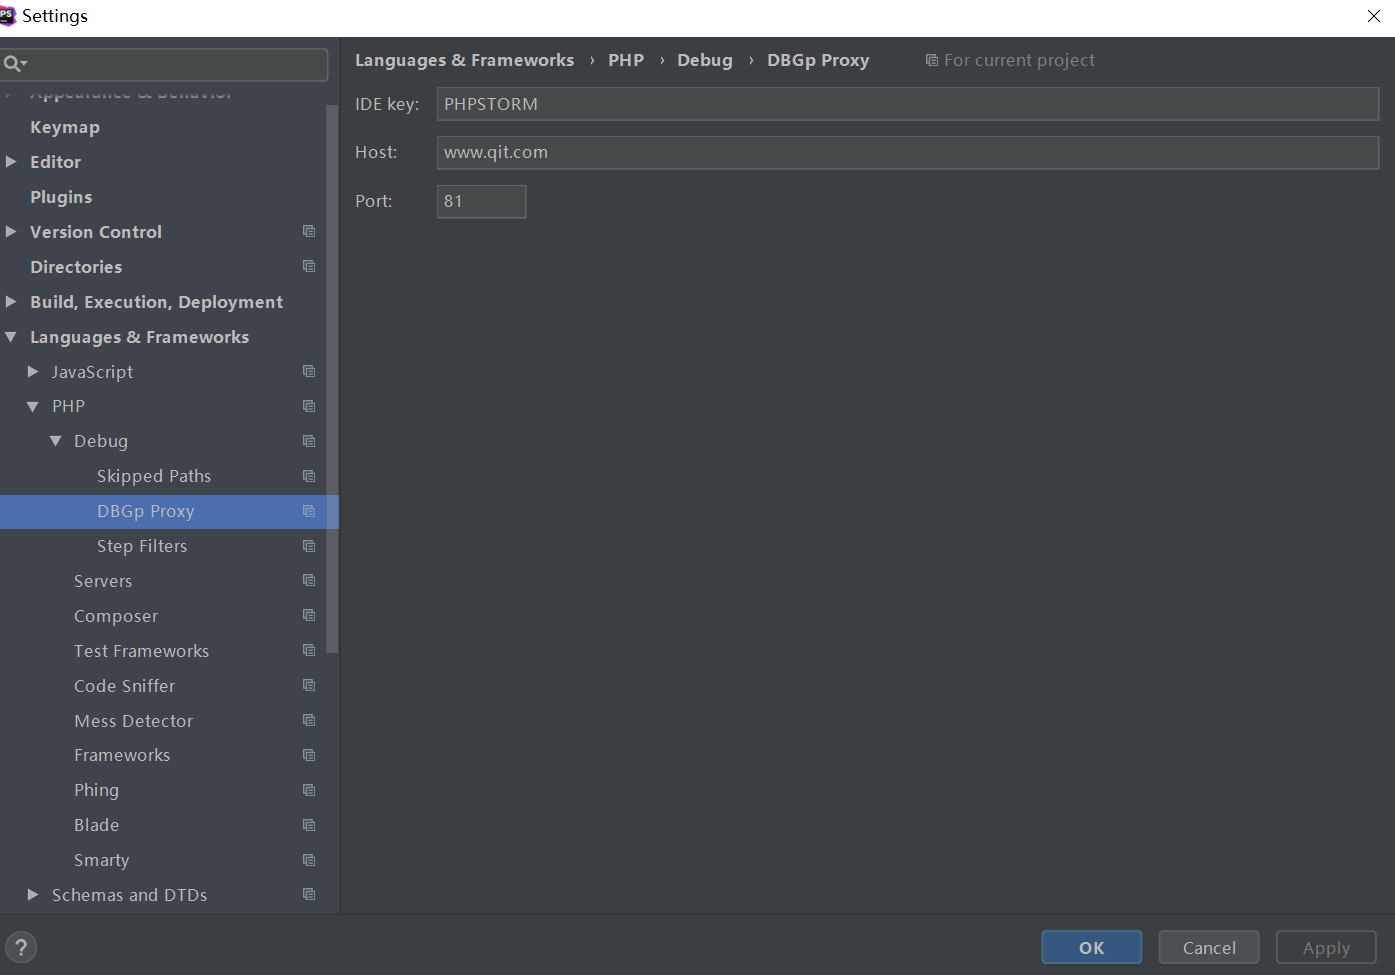The width and height of the screenshot is (1395, 975).
Task: Expand the Editor section
Action: pos(11,161)
